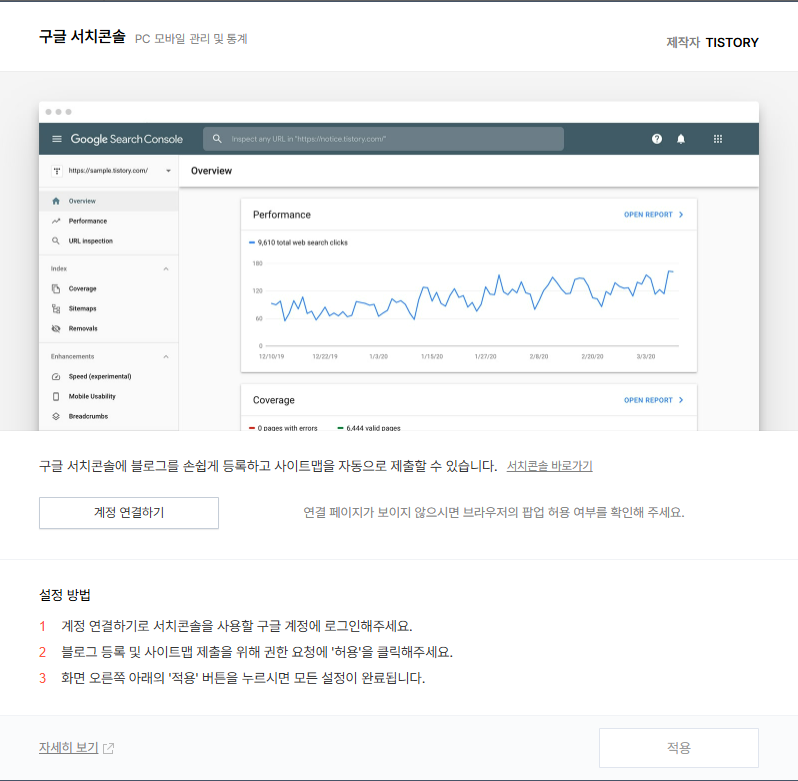Click the 적용 button
The width and height of the screenshot is (798, 781).
point(678,747)
